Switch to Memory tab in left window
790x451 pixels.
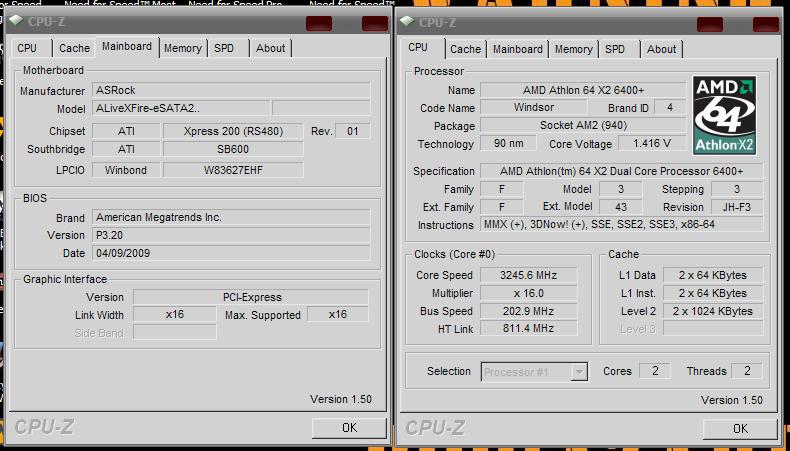(182, 48)
